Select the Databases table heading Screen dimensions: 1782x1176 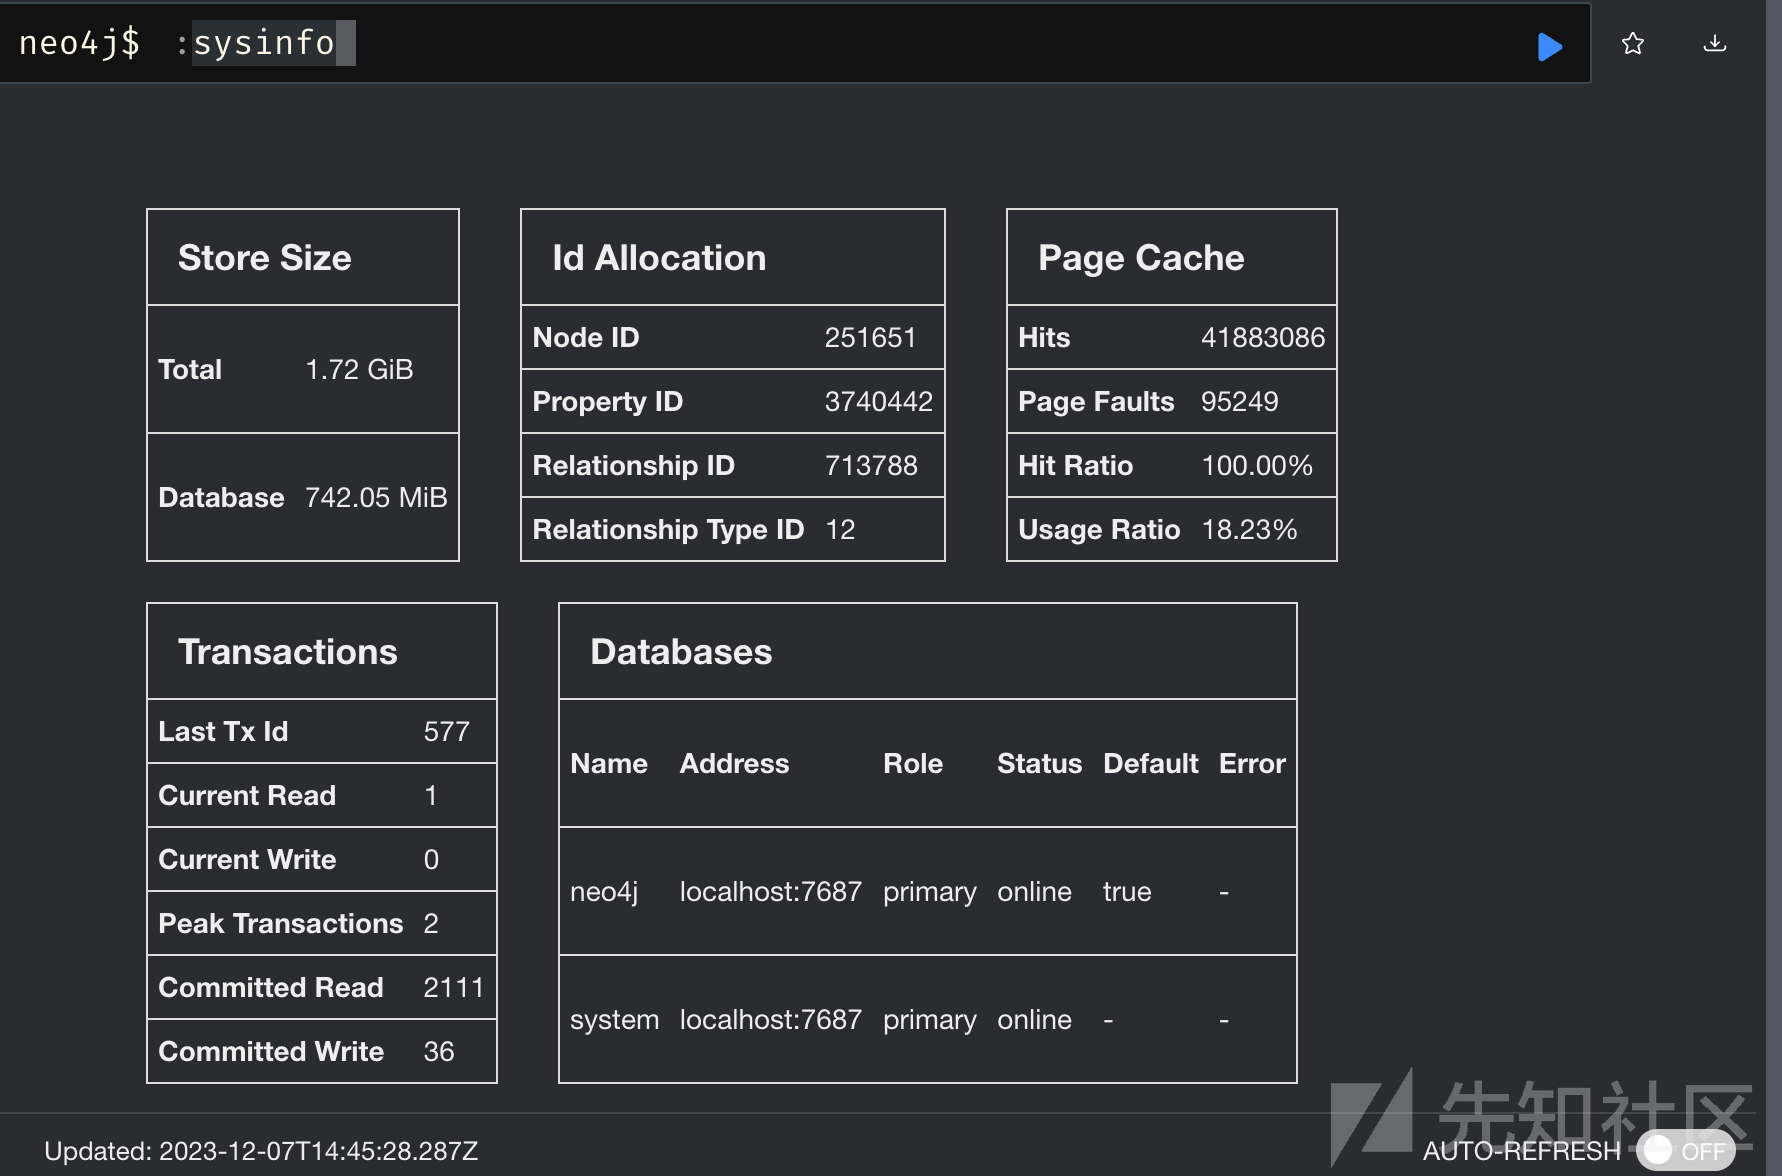[681, 652]
